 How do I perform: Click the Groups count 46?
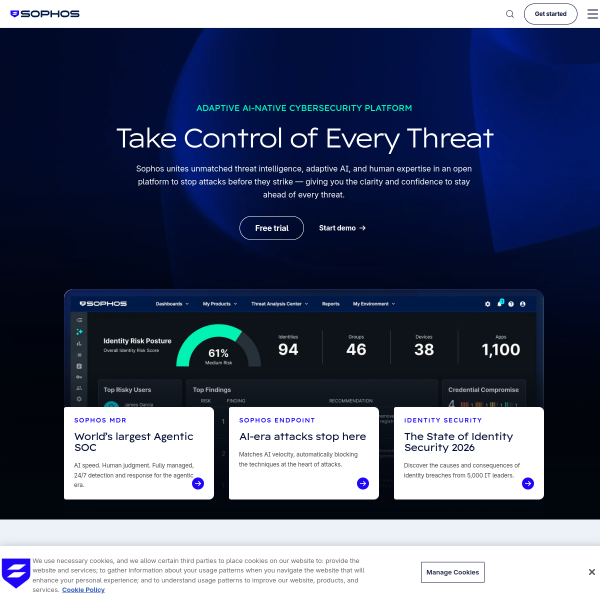(356, 349)
